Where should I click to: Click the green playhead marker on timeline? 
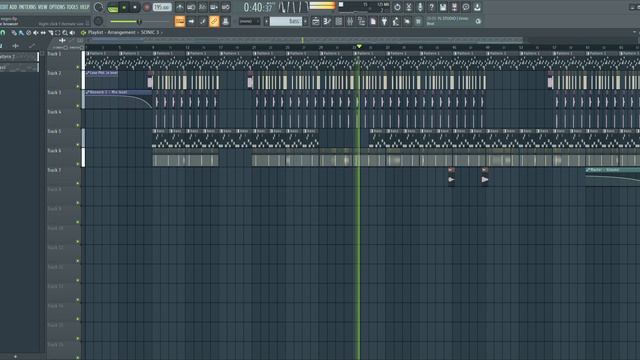[x=359, y=47]
